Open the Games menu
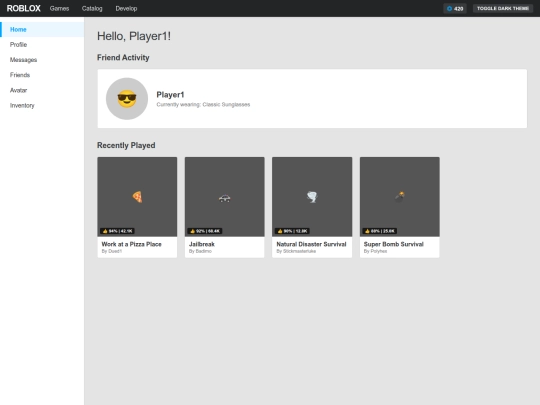540x405 pixels. [59, 8]
